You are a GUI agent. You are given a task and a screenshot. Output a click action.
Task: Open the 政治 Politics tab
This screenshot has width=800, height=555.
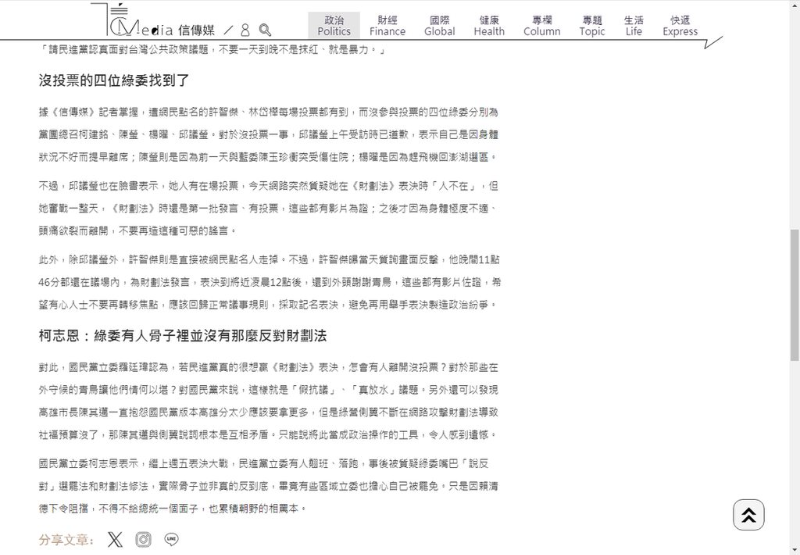click(334, 25)
